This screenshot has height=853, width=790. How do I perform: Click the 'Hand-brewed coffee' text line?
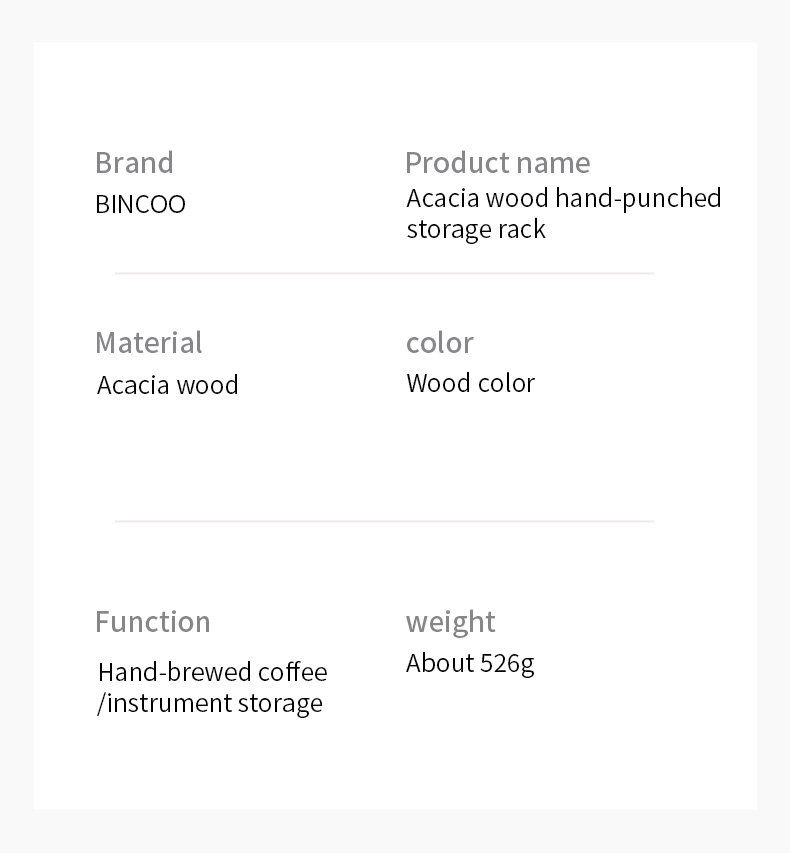pyautogui.click(x=213, y=672)
